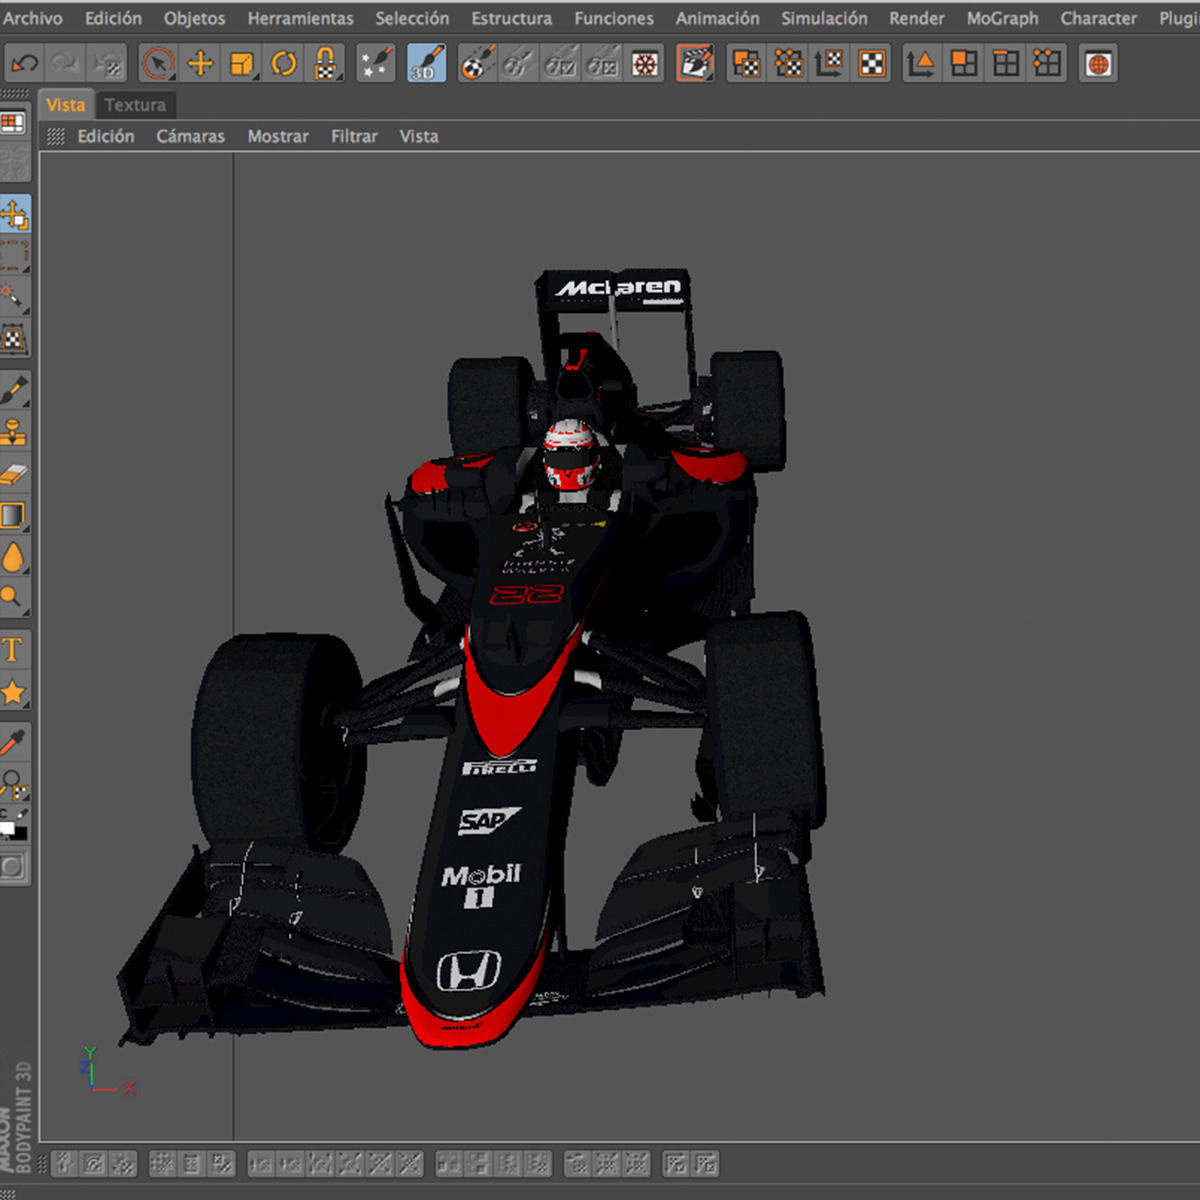Click the grey circle icon below color swatch
Image resolution: width=1200 pixels, height=1200 pixels.
coord(14,866)
